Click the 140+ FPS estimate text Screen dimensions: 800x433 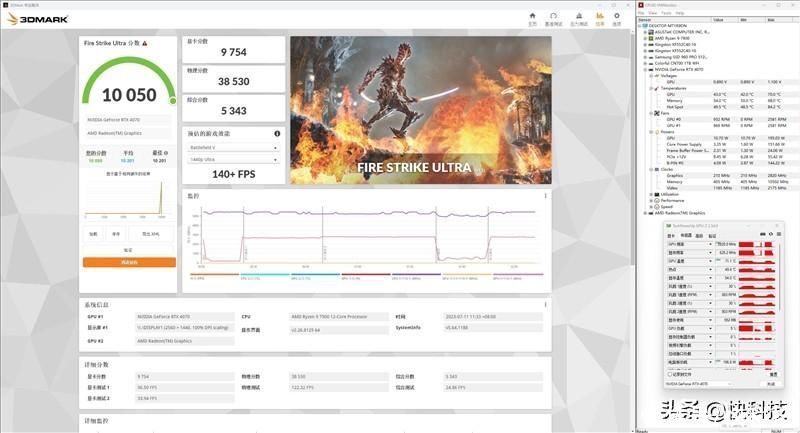point(234,174)
